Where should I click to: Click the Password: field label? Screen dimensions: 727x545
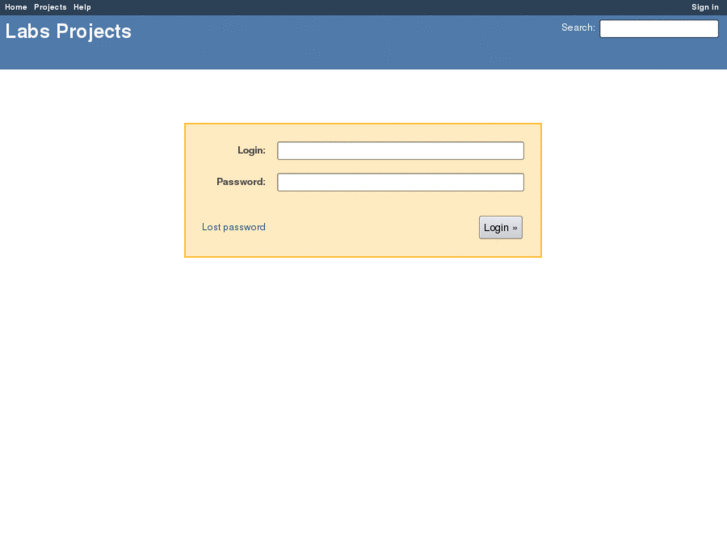click(x=241, y=182)
